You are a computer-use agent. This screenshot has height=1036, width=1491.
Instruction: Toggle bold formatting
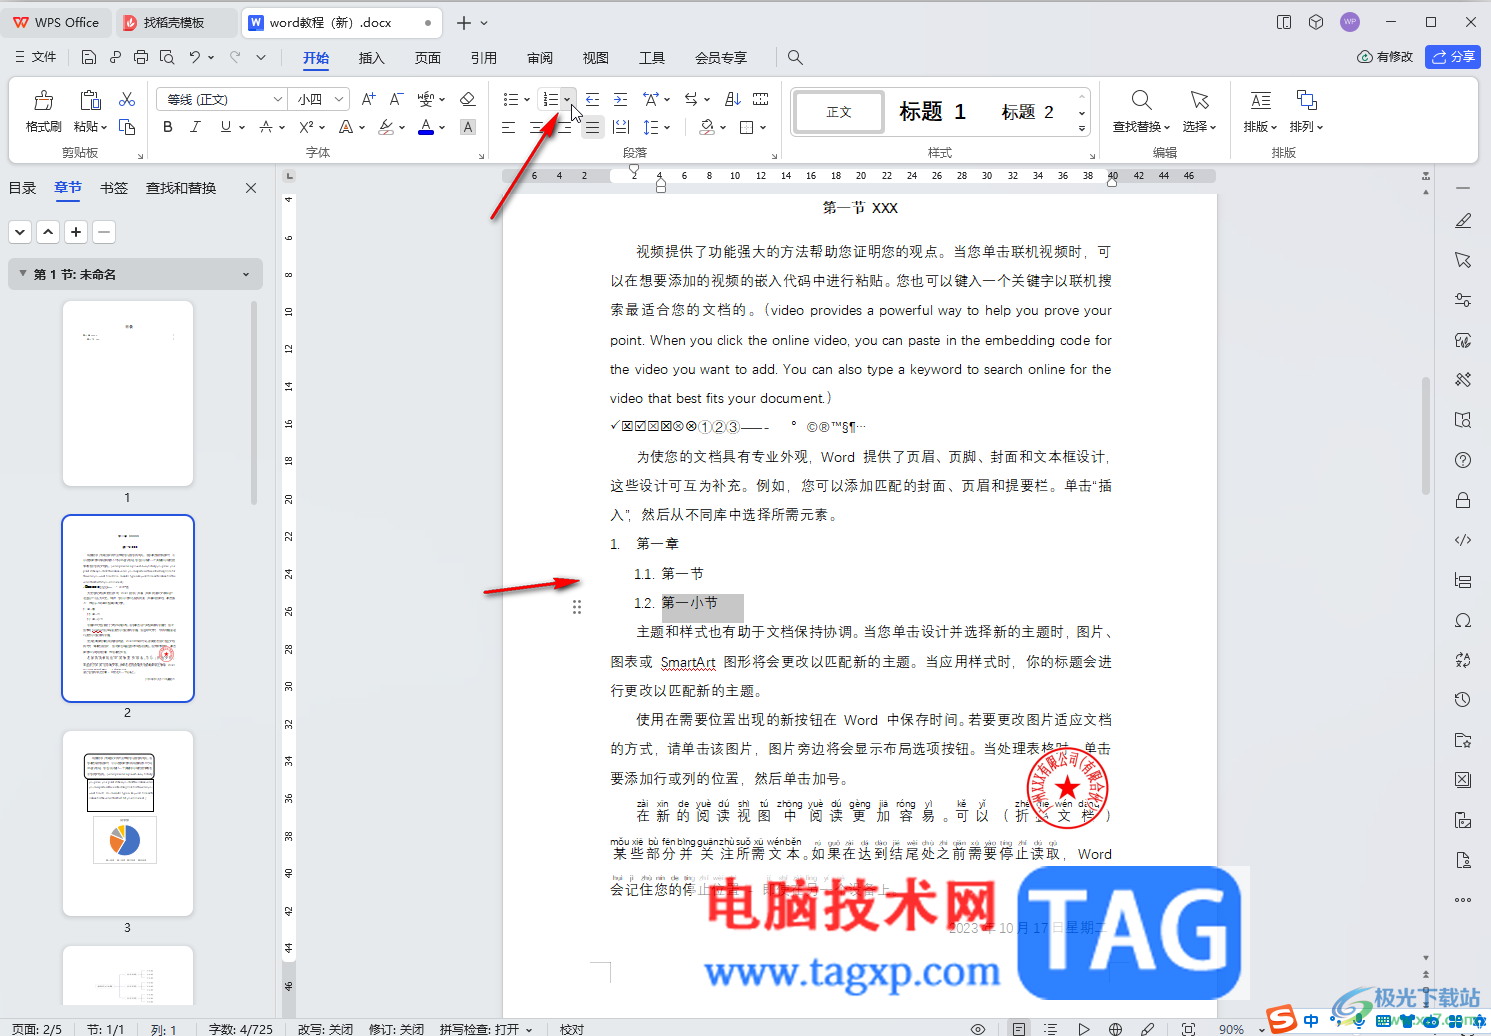[x=168, y=127]
